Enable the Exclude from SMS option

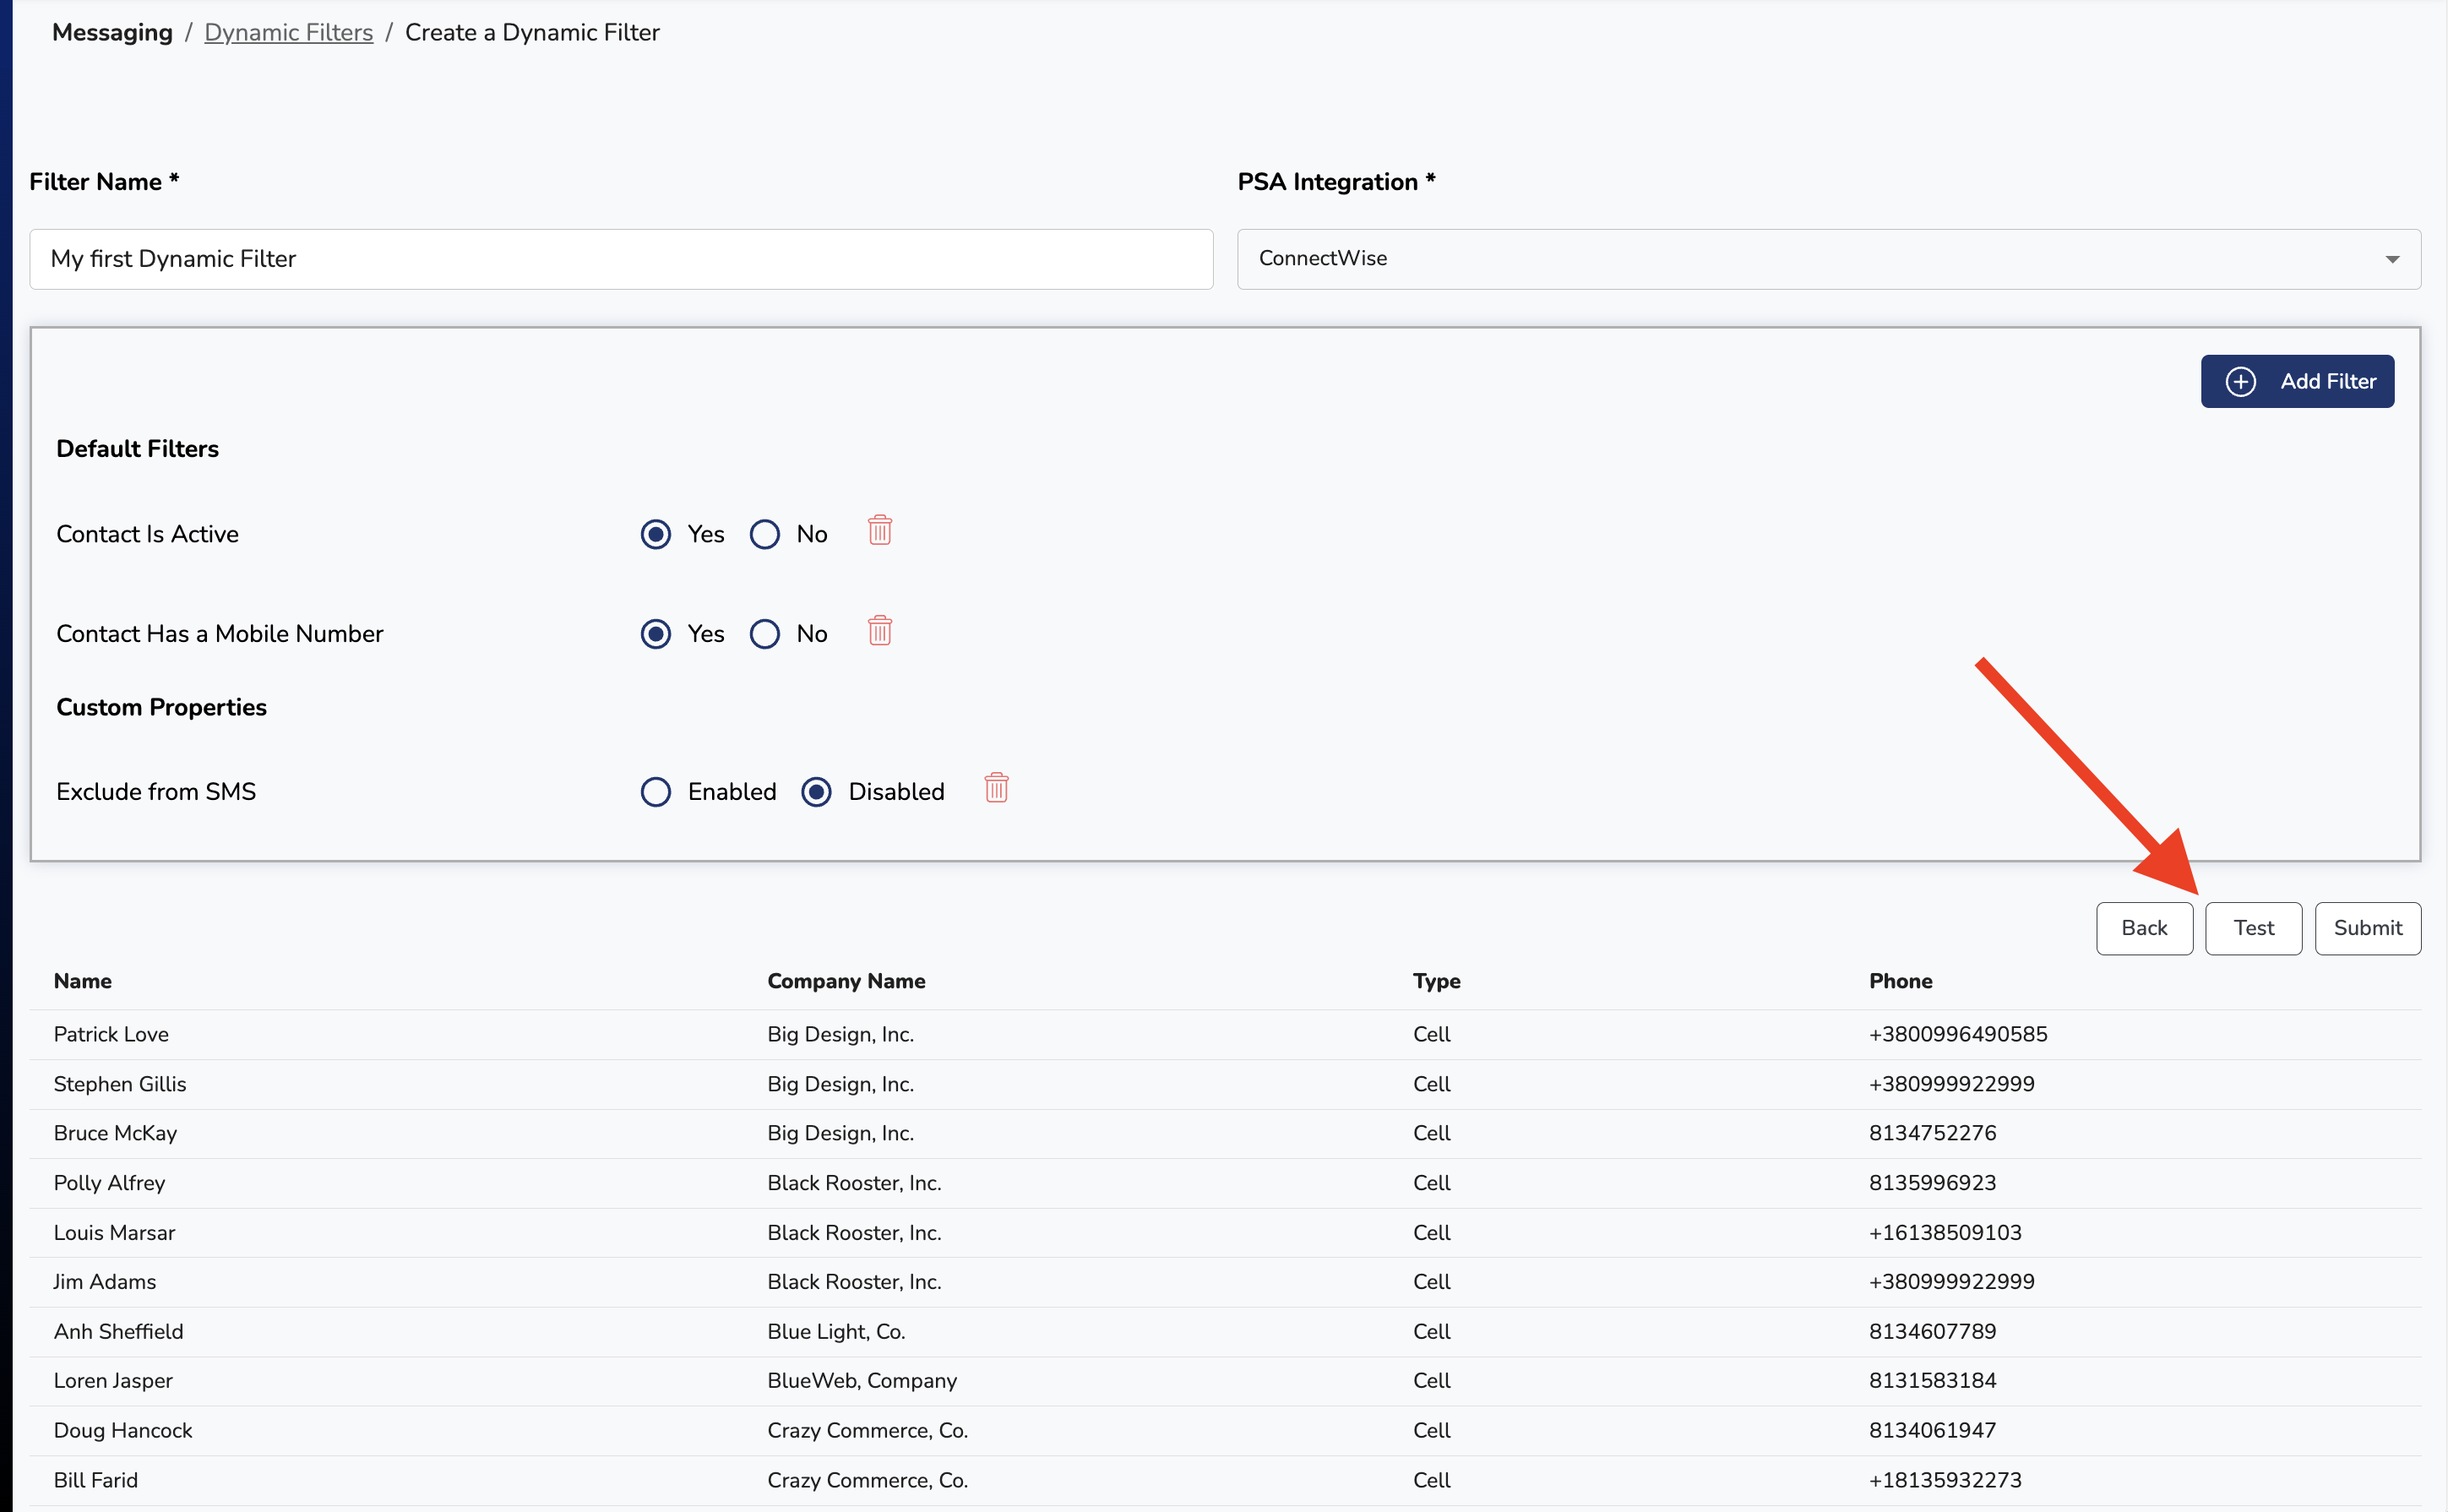click(x=656, y=792)
